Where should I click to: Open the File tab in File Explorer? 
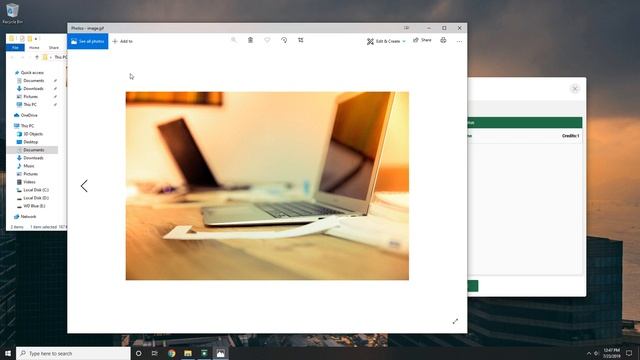pos(15,48)
